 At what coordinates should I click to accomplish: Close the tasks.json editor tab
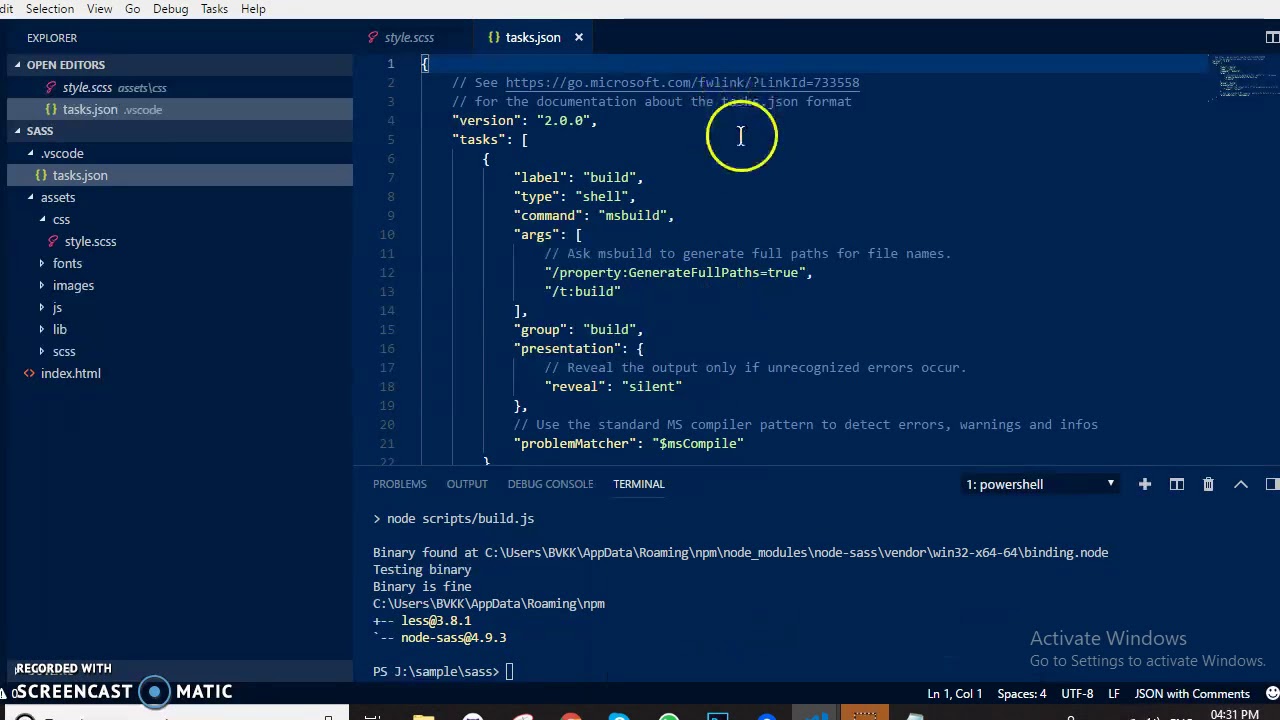pos(578,37)
